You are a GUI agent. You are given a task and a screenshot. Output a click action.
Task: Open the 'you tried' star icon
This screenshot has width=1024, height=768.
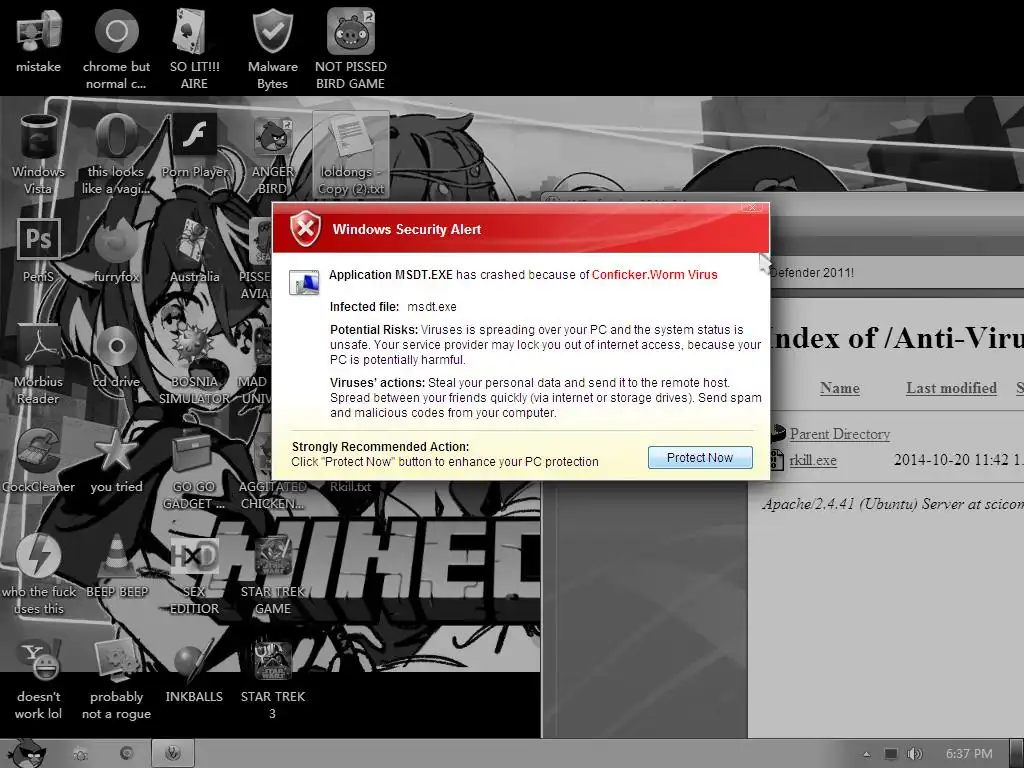[x=116, y=451]
